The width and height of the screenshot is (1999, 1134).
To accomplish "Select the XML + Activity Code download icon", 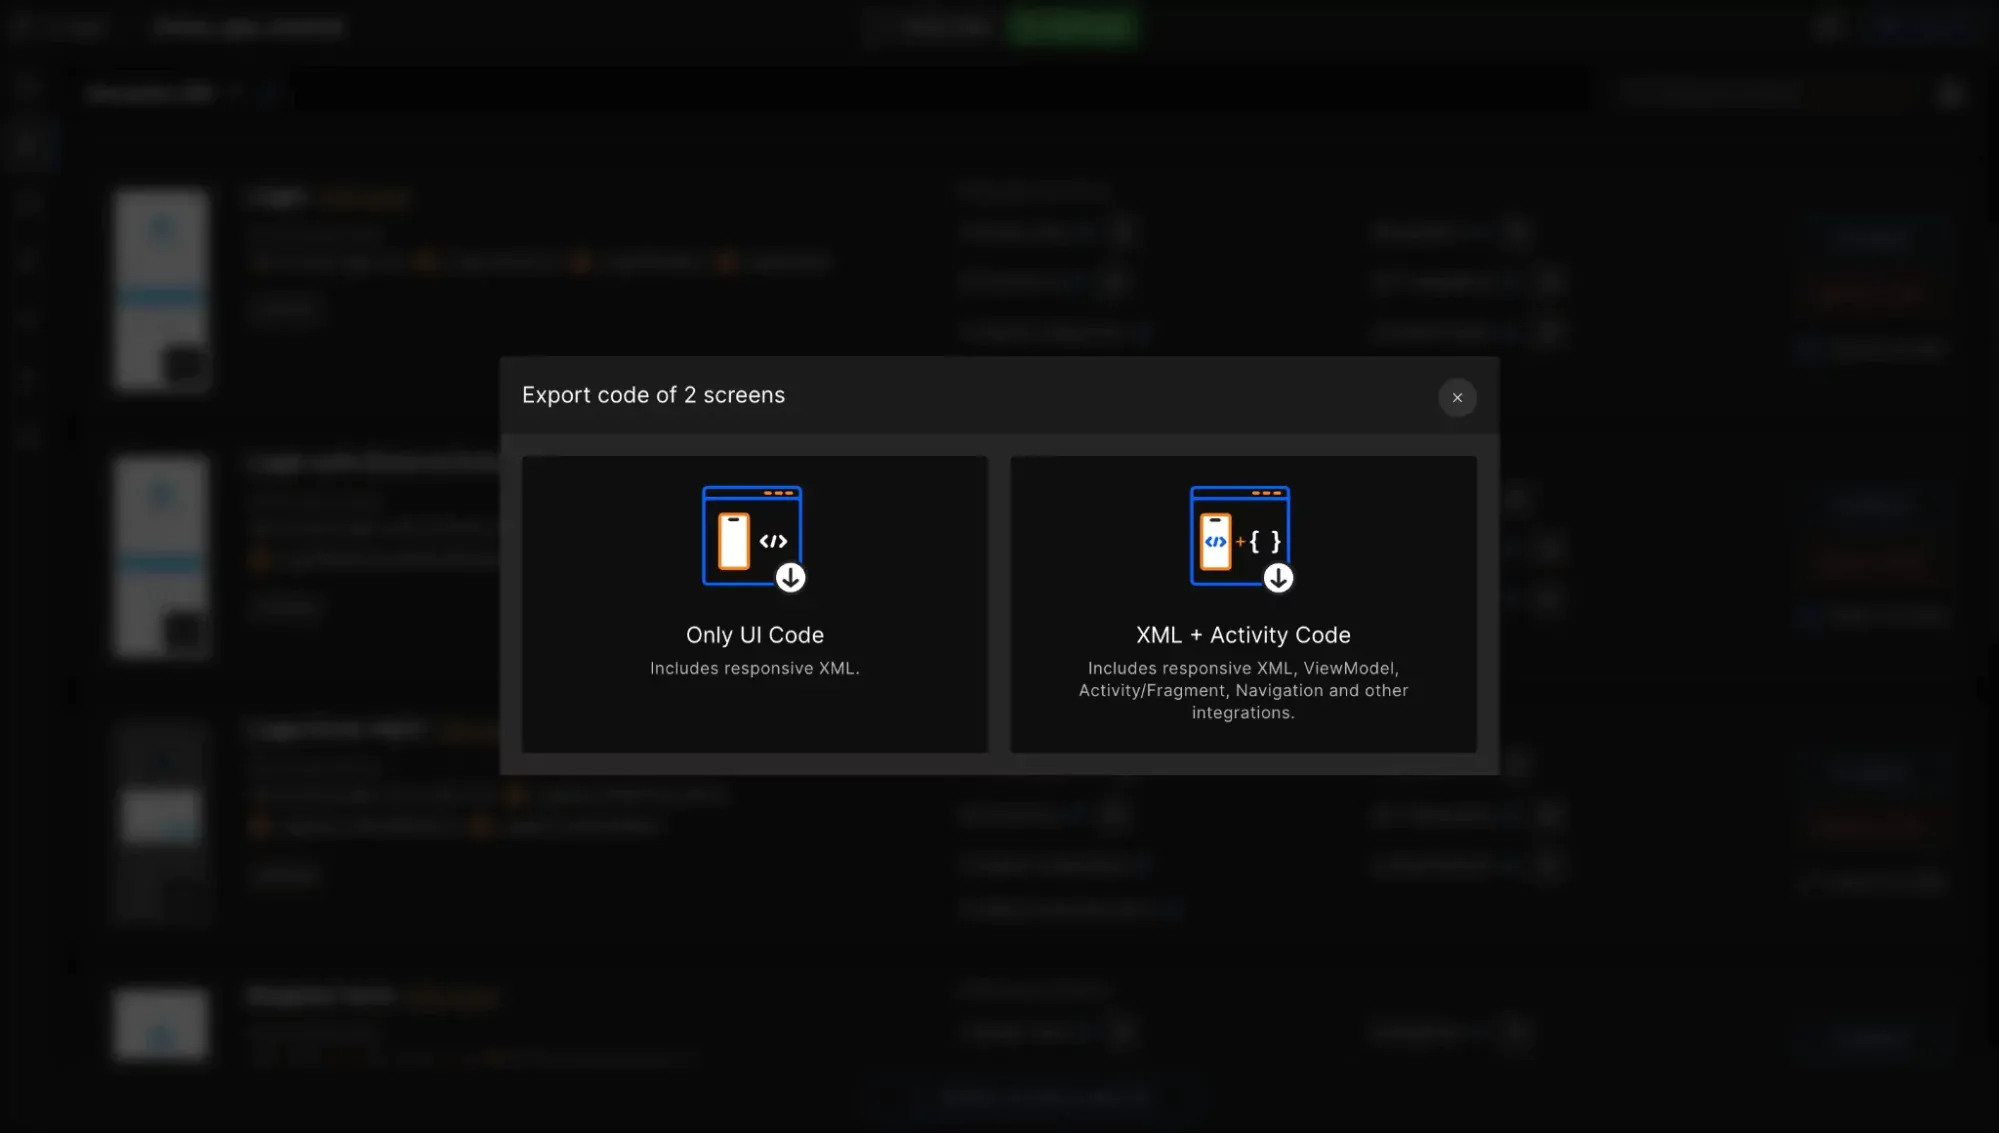I will point(1278,577).
